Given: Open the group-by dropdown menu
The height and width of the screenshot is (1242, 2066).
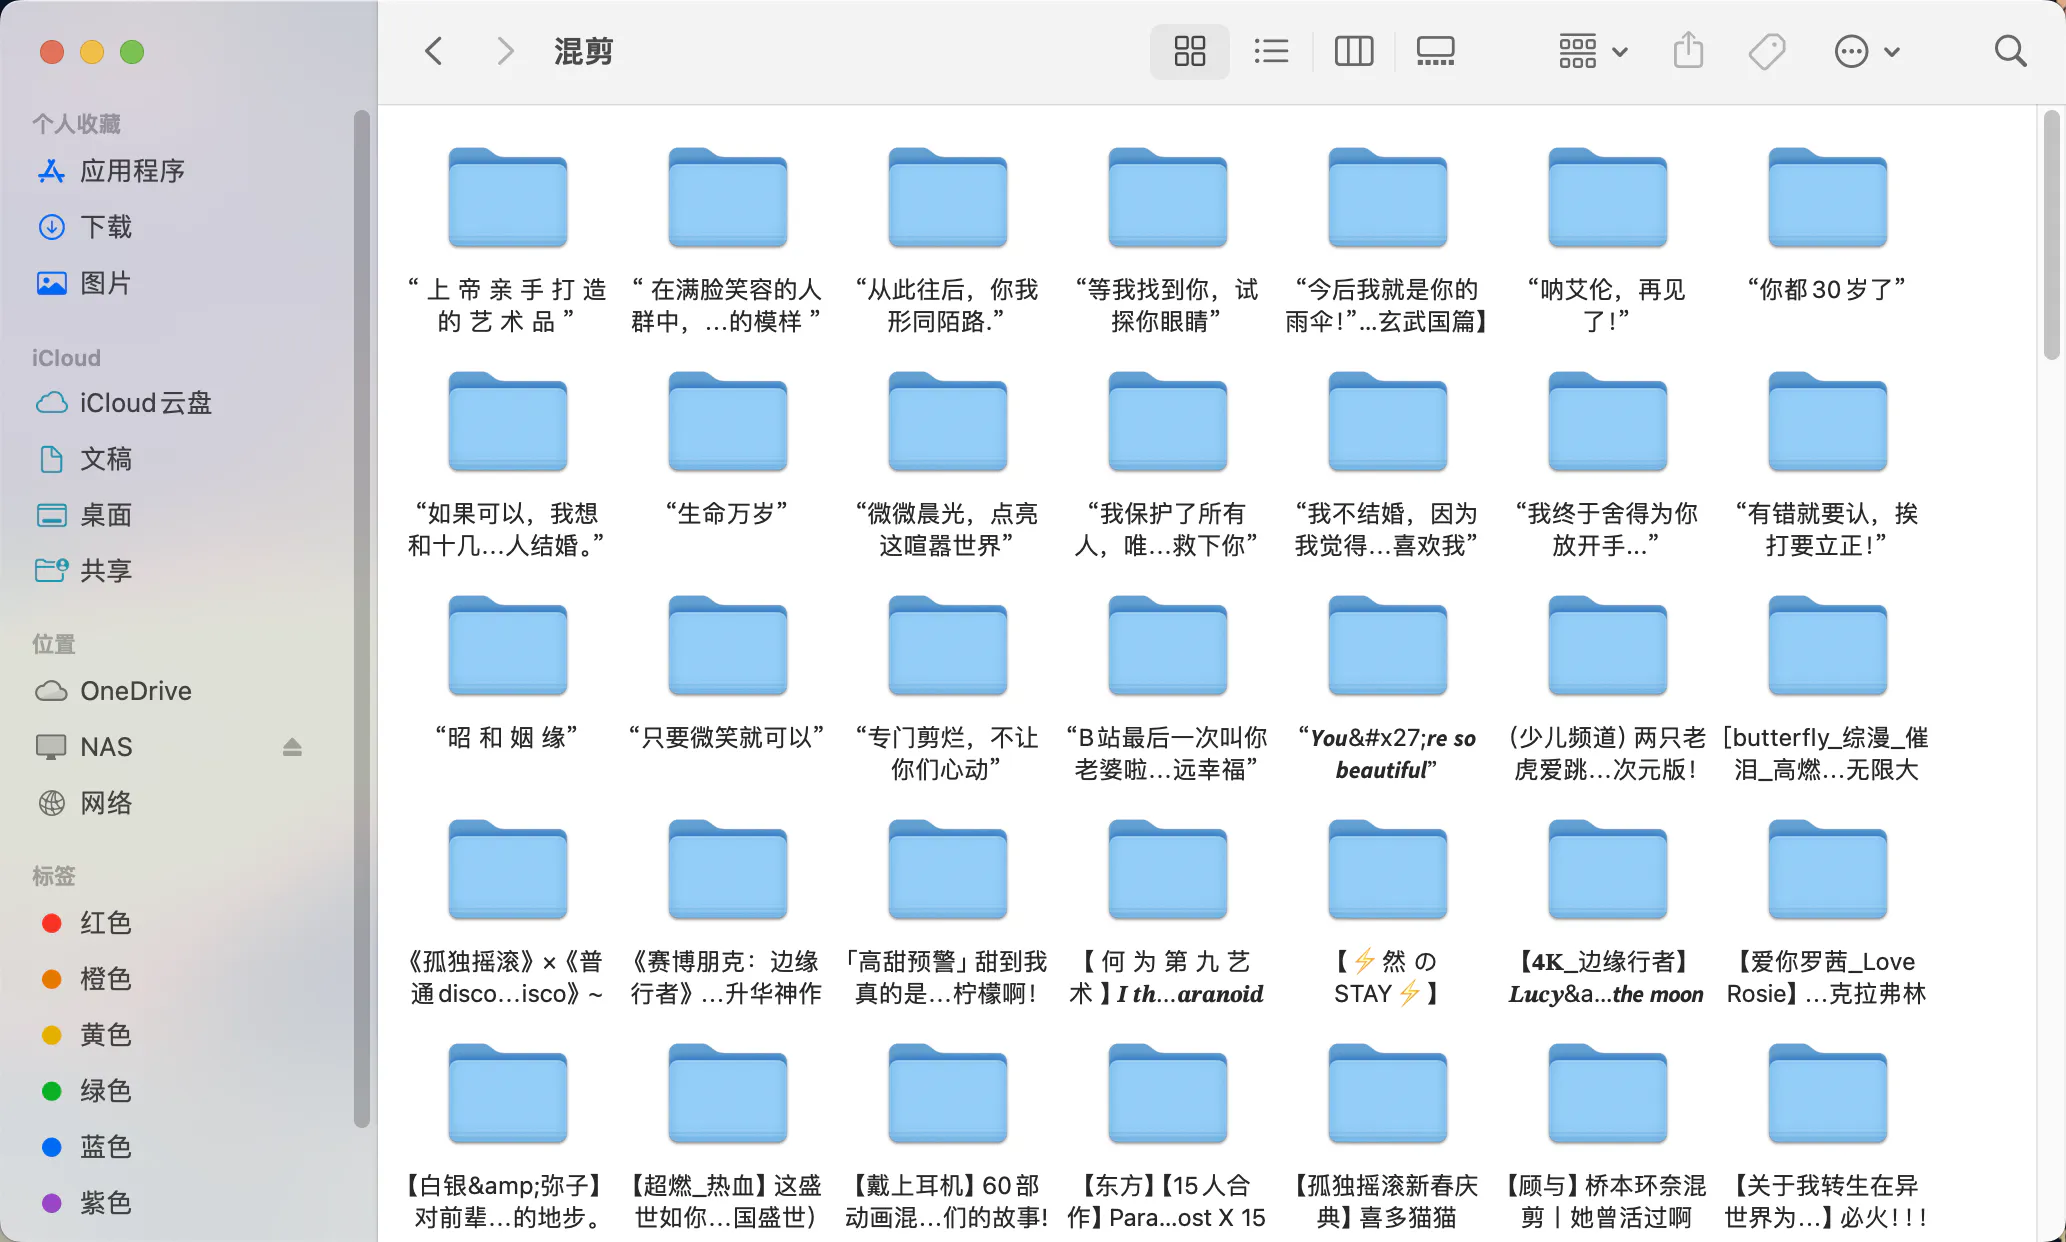Looking at the screenshot, I should pos(1593,51).
